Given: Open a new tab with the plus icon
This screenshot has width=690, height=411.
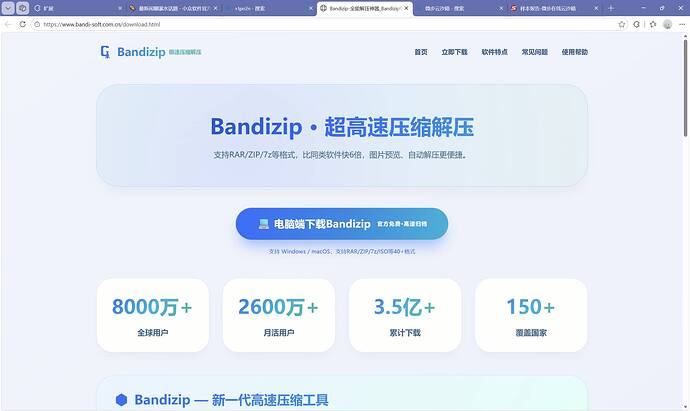Looking at the screenshot, I should pos(611,8).
